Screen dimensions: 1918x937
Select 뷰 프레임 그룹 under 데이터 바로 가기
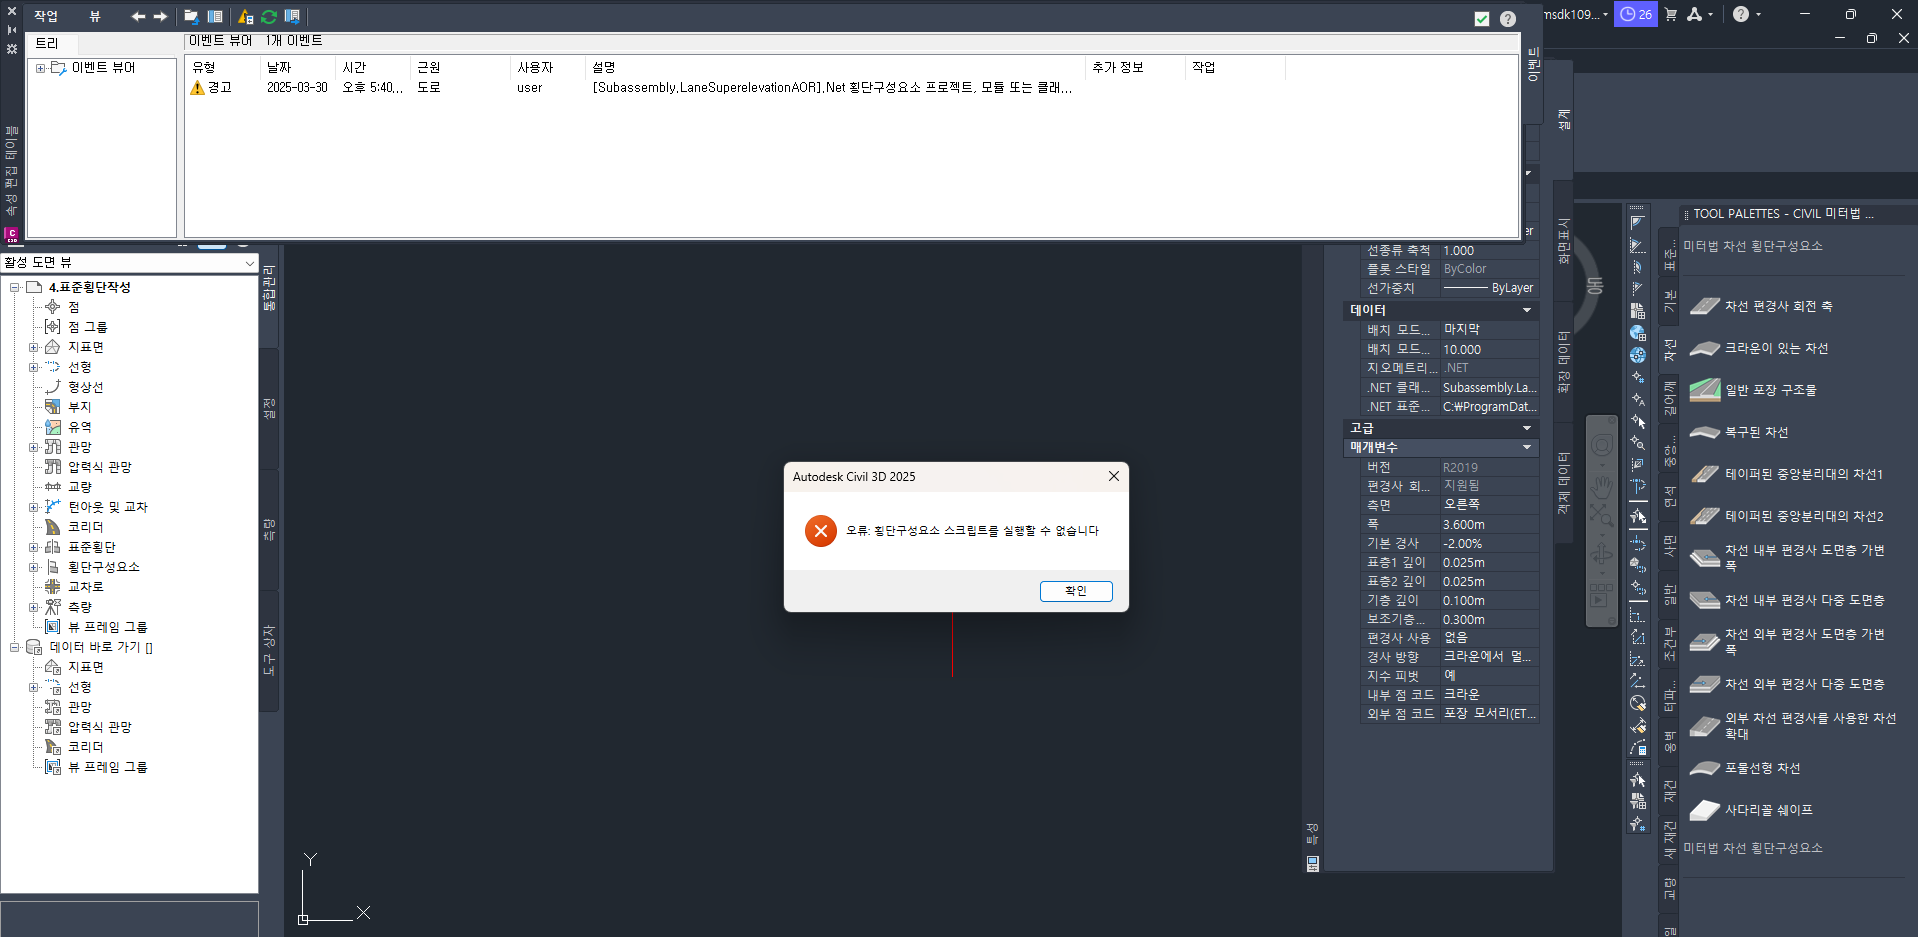click(x=107, y=768)
